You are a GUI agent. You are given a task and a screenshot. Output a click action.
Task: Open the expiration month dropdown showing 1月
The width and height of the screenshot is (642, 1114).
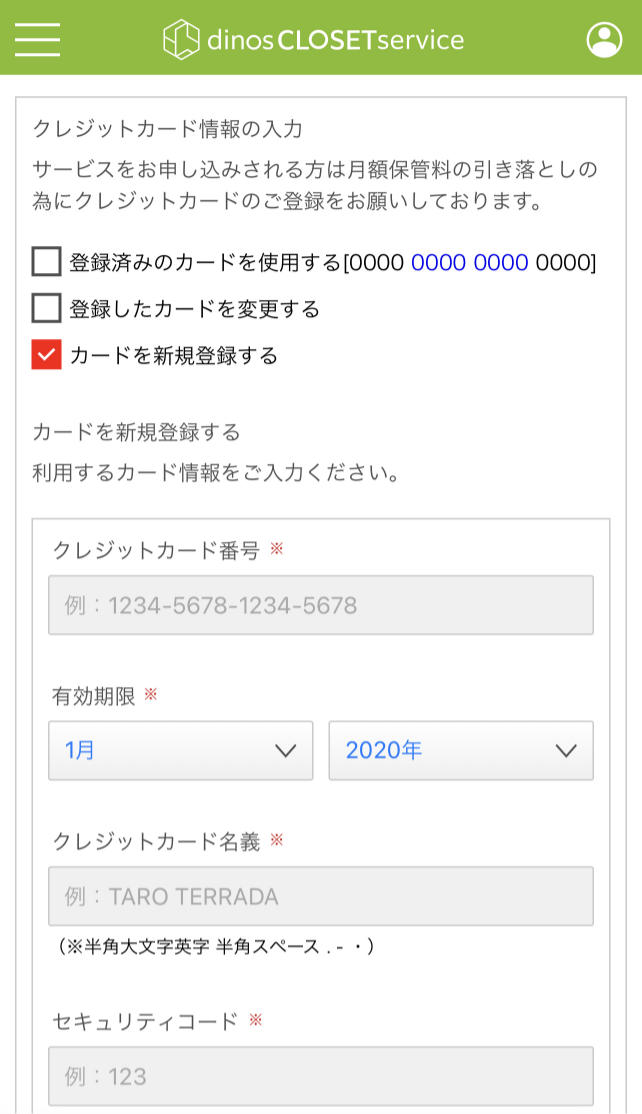(x=180, y=750)
